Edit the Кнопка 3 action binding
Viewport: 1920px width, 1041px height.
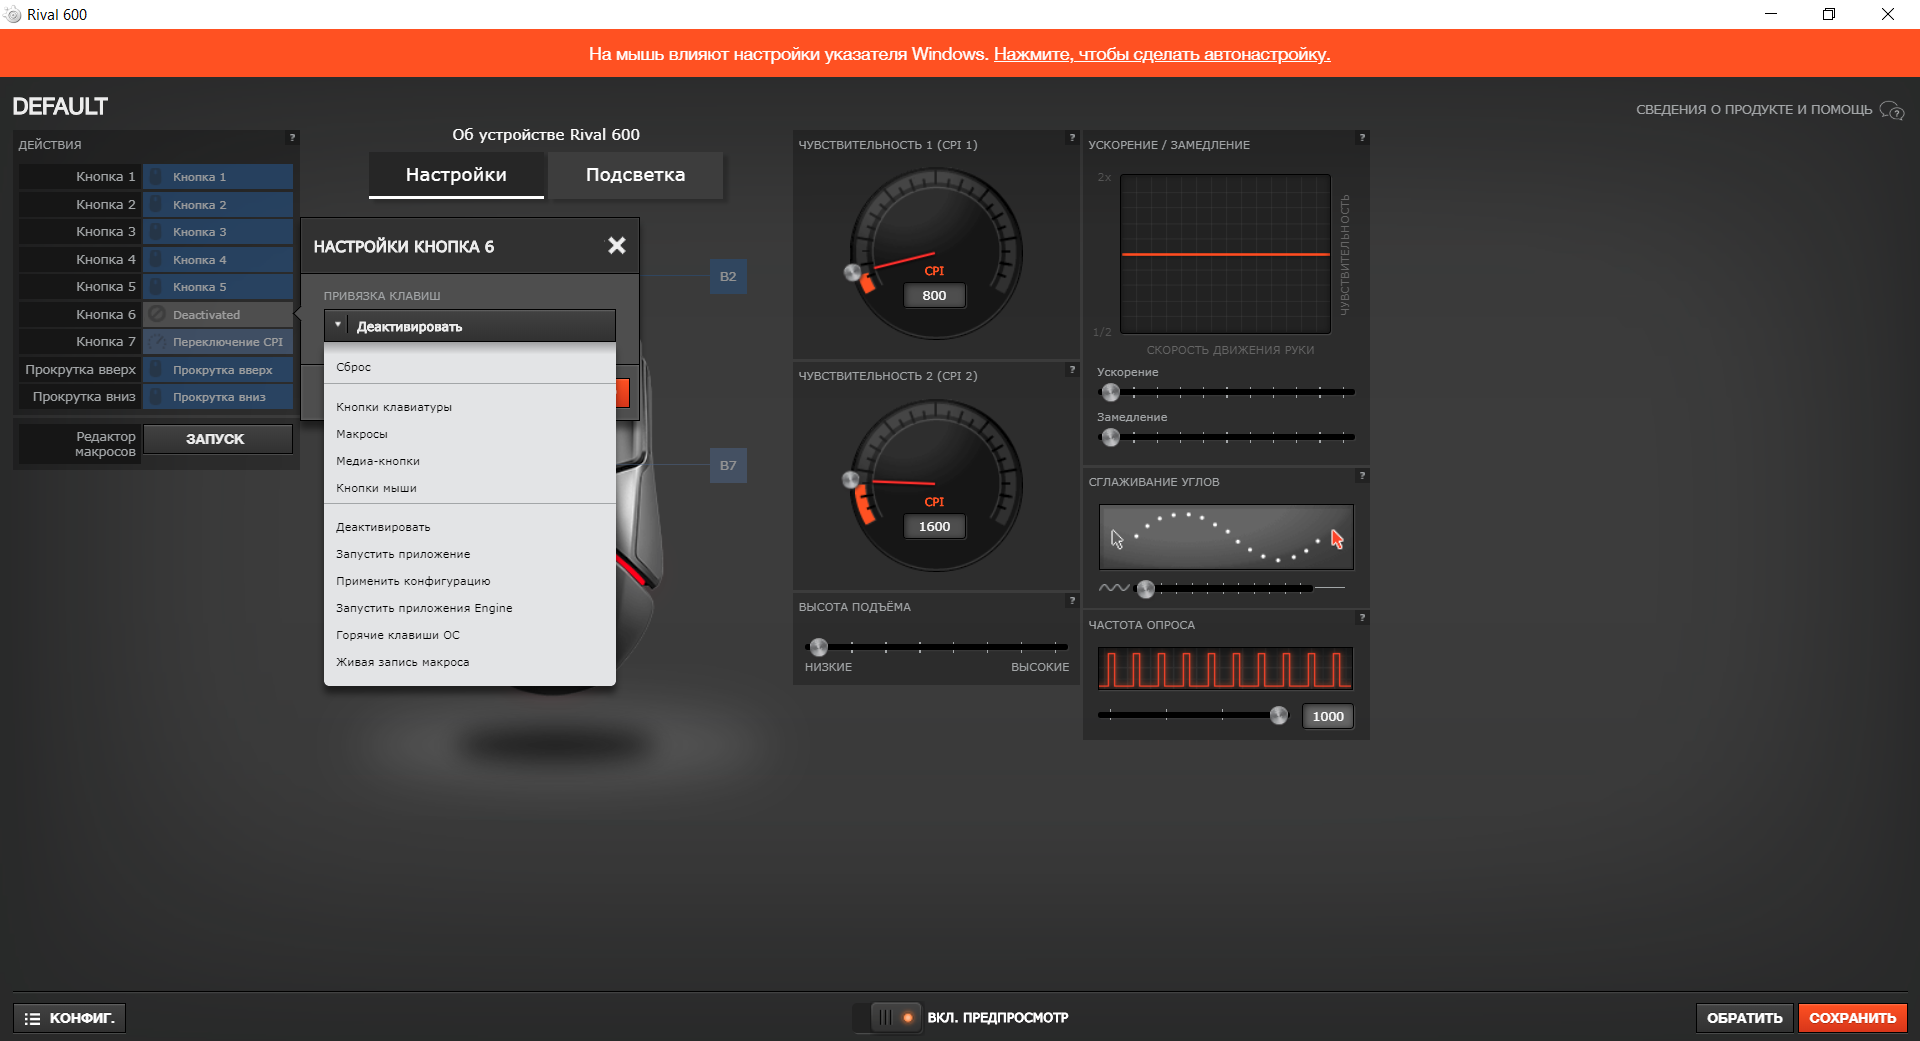pyautogui.click(x=218, y=232)
